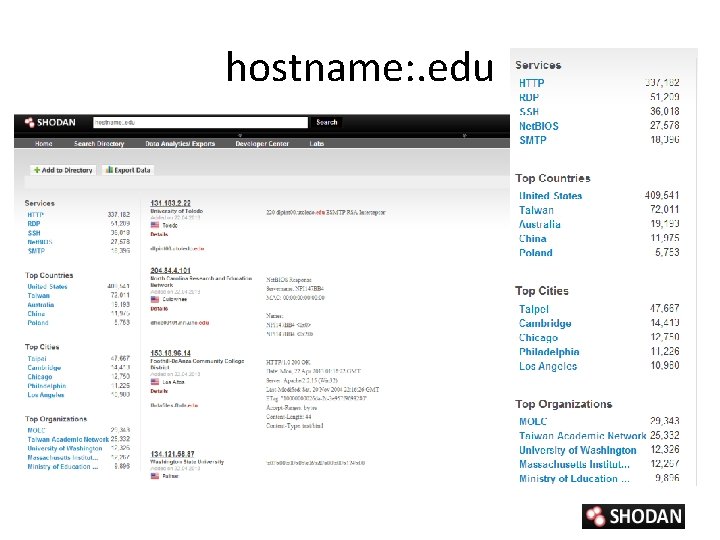Viewport: 720px width, 540px height.
Task: Click RDP in the enlarged Services panel
Action: 529,97
